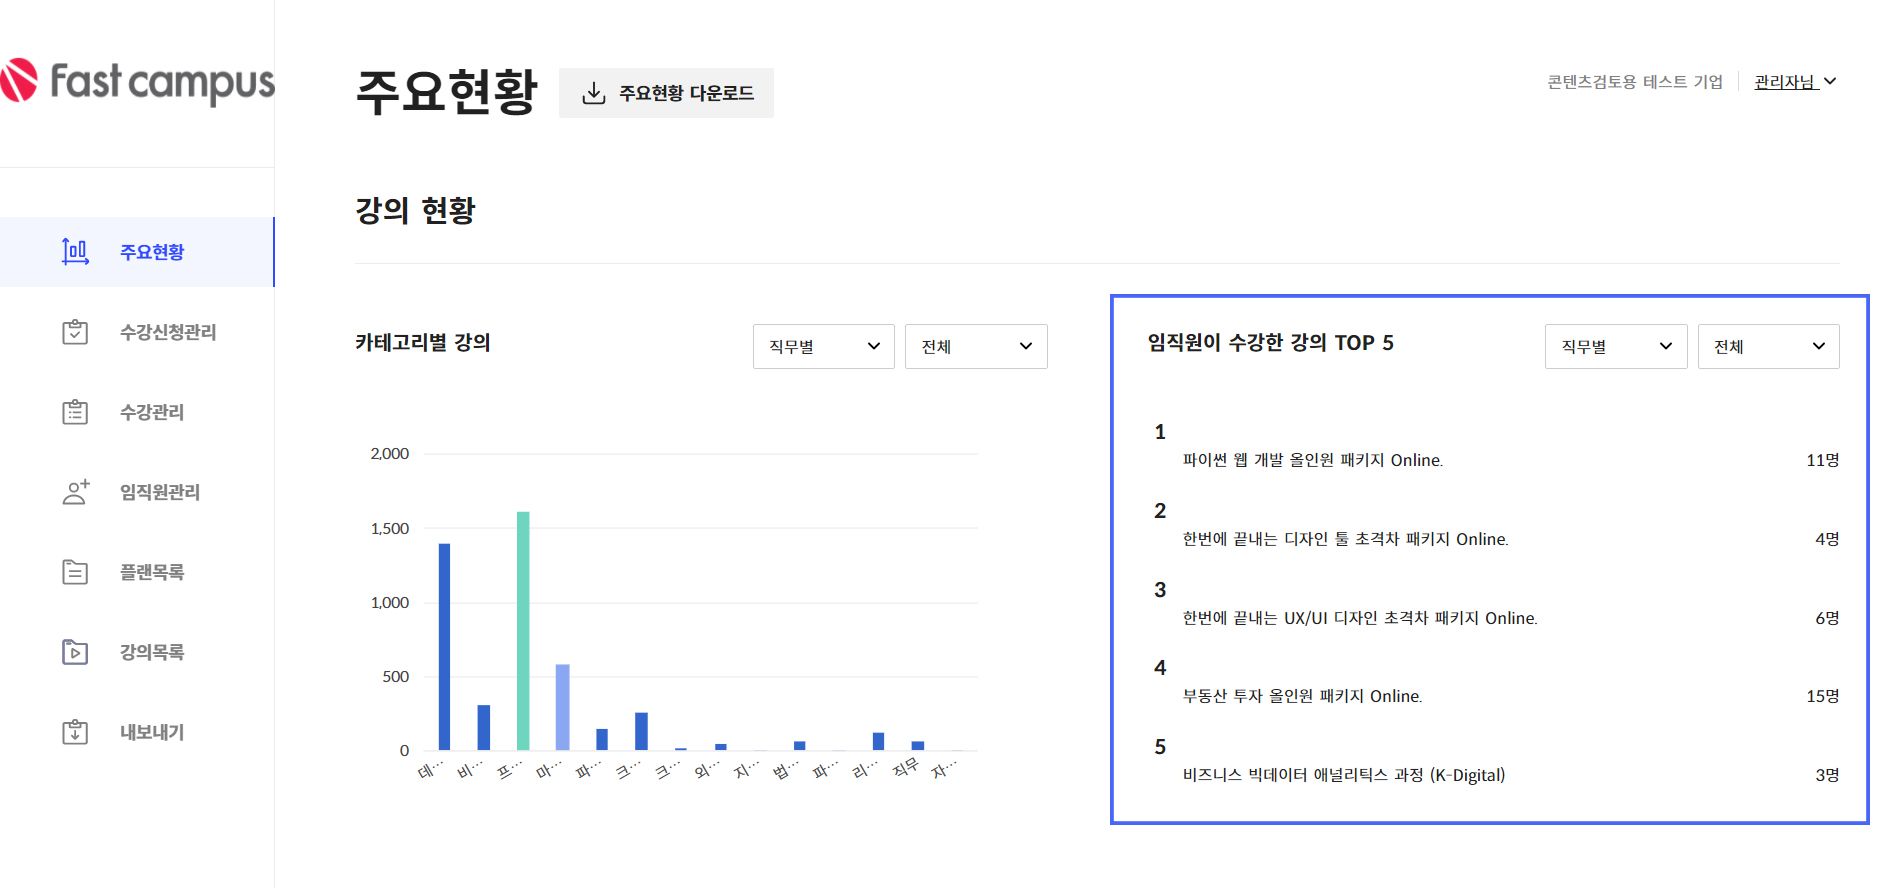1878x888 pixels.
Task: Open 임직원관리 menu item
Action: (x=160, y=492)
